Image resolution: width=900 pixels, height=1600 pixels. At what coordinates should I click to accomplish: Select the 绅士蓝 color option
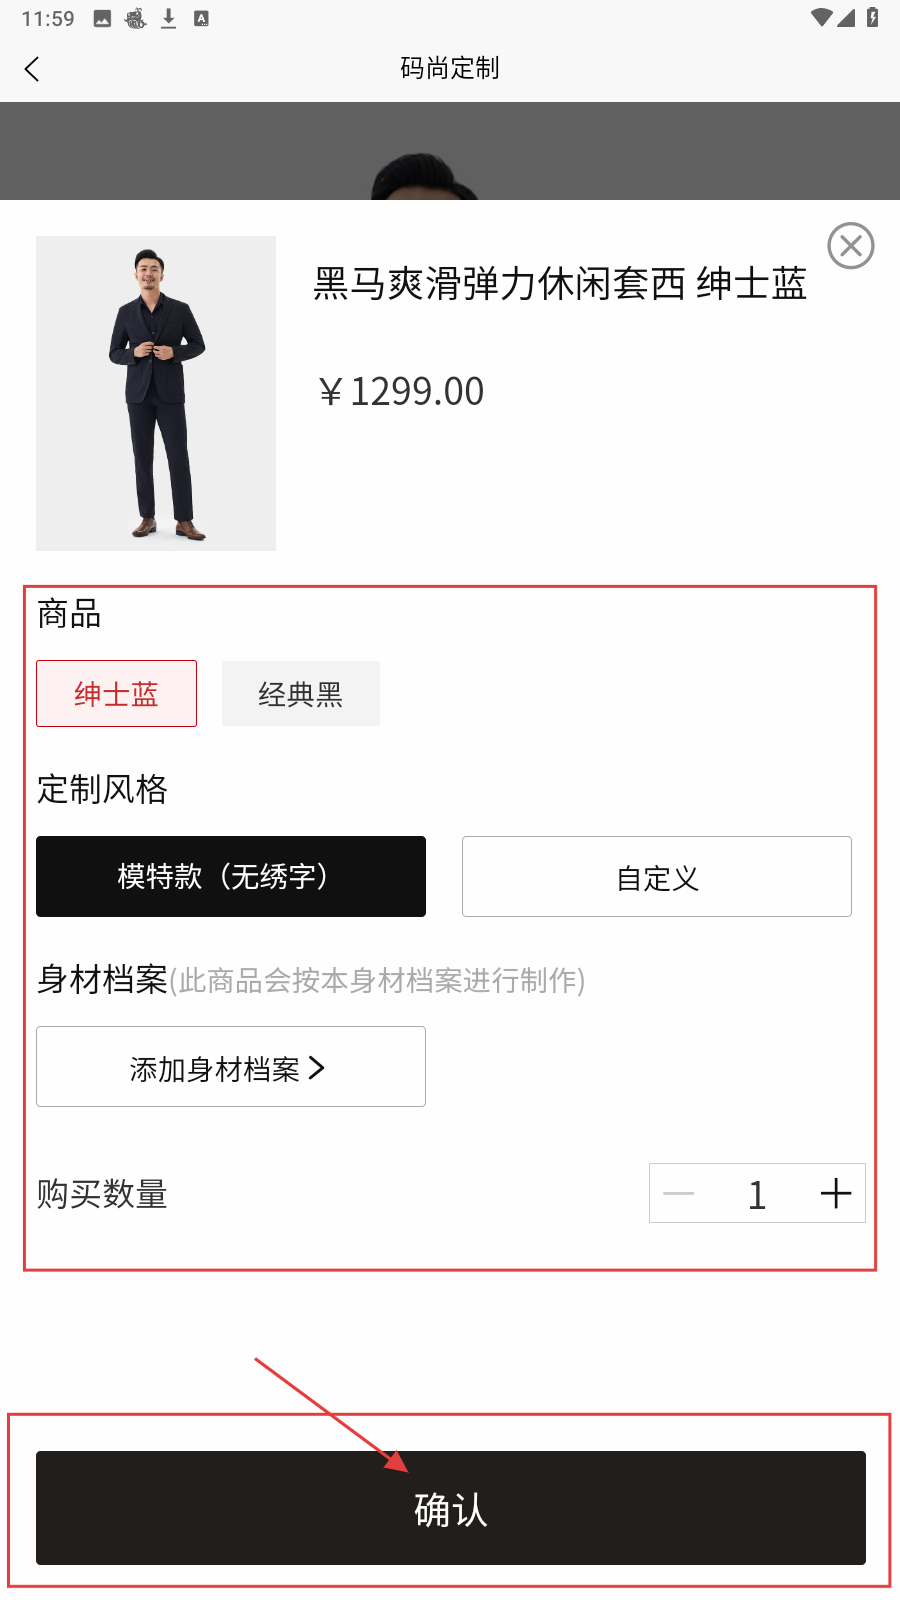point(116,694)
